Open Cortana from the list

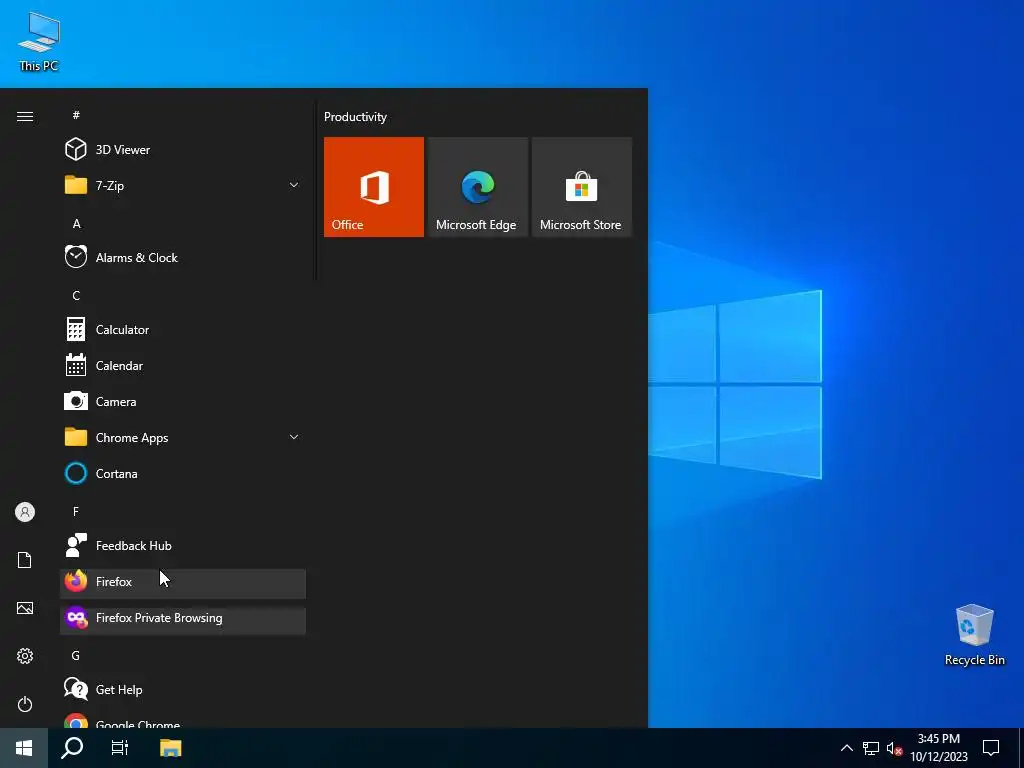pos(183,473)
